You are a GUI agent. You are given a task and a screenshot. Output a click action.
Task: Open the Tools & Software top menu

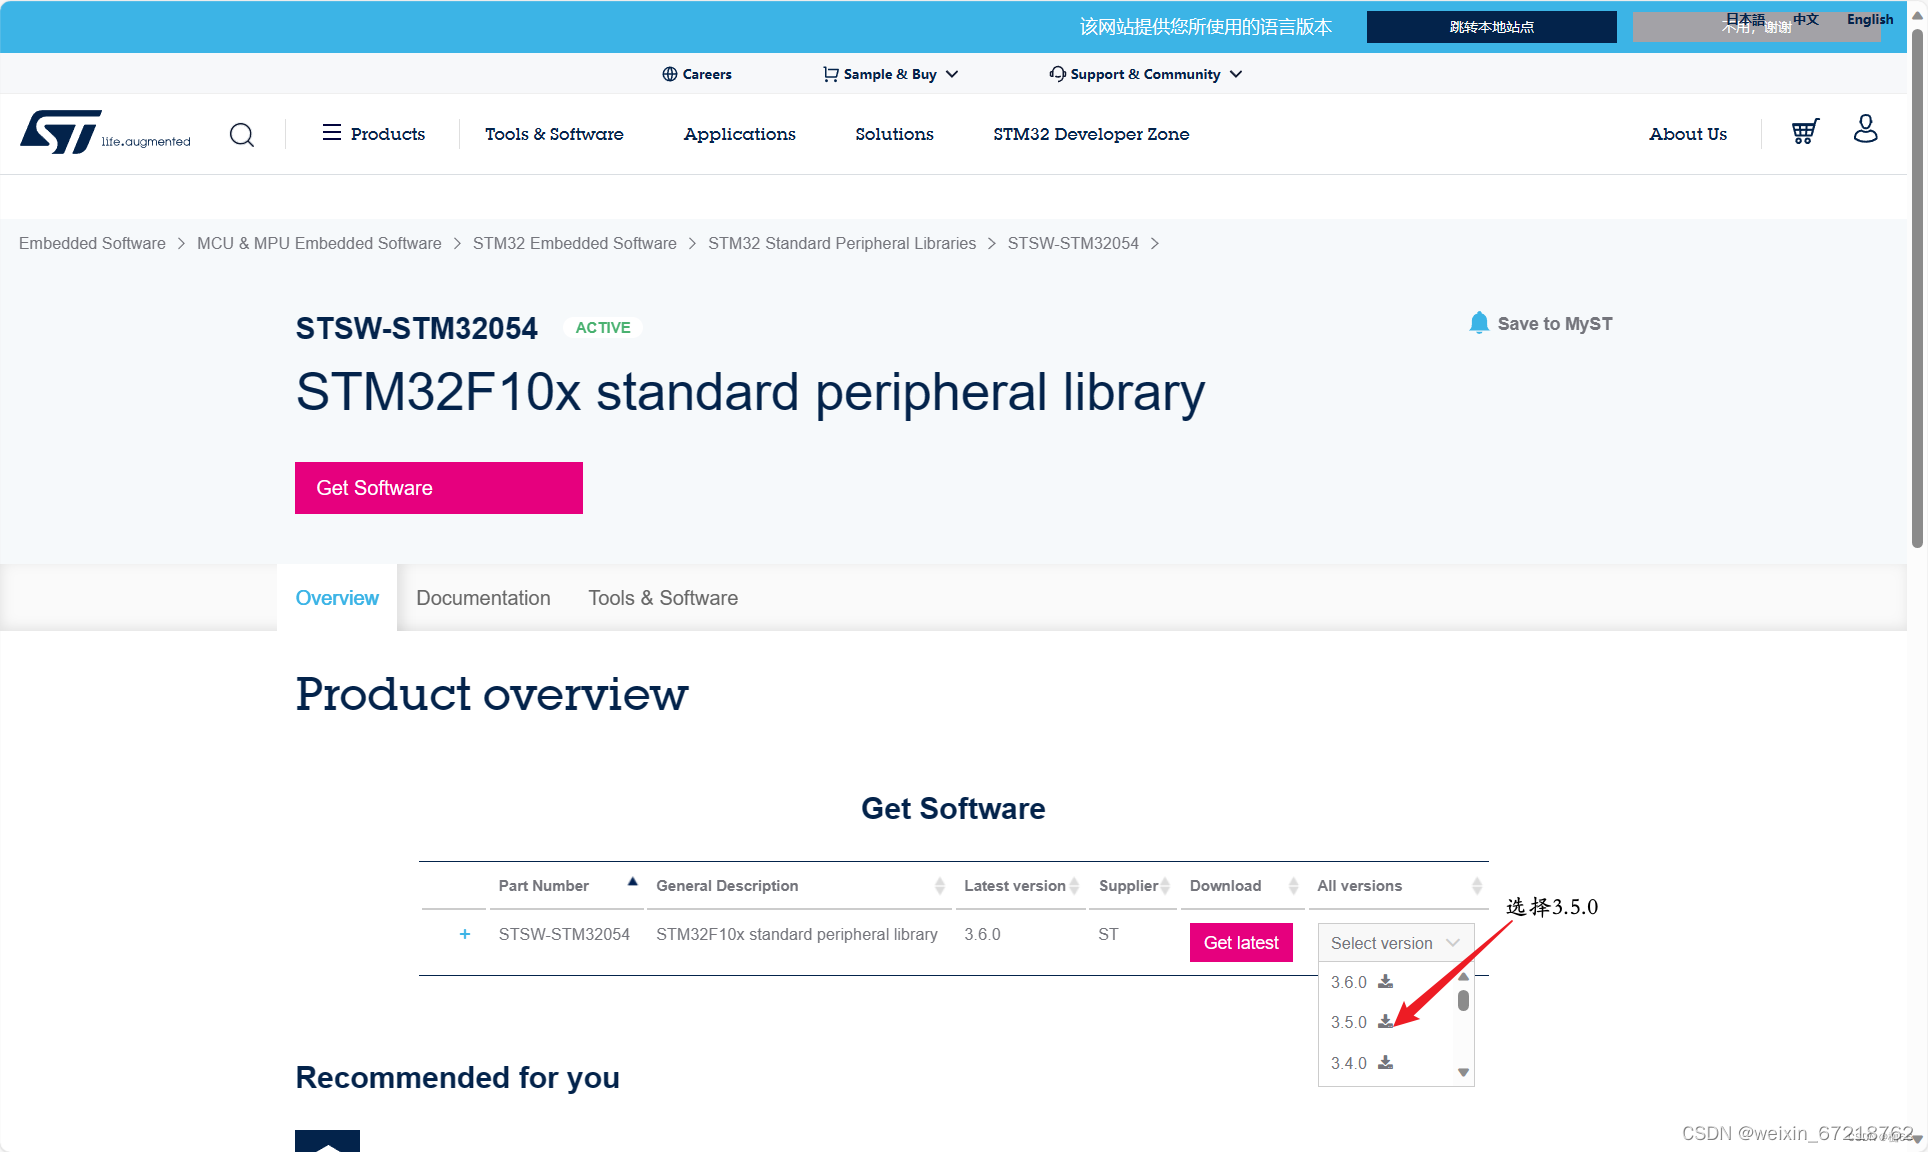(554, 134)
